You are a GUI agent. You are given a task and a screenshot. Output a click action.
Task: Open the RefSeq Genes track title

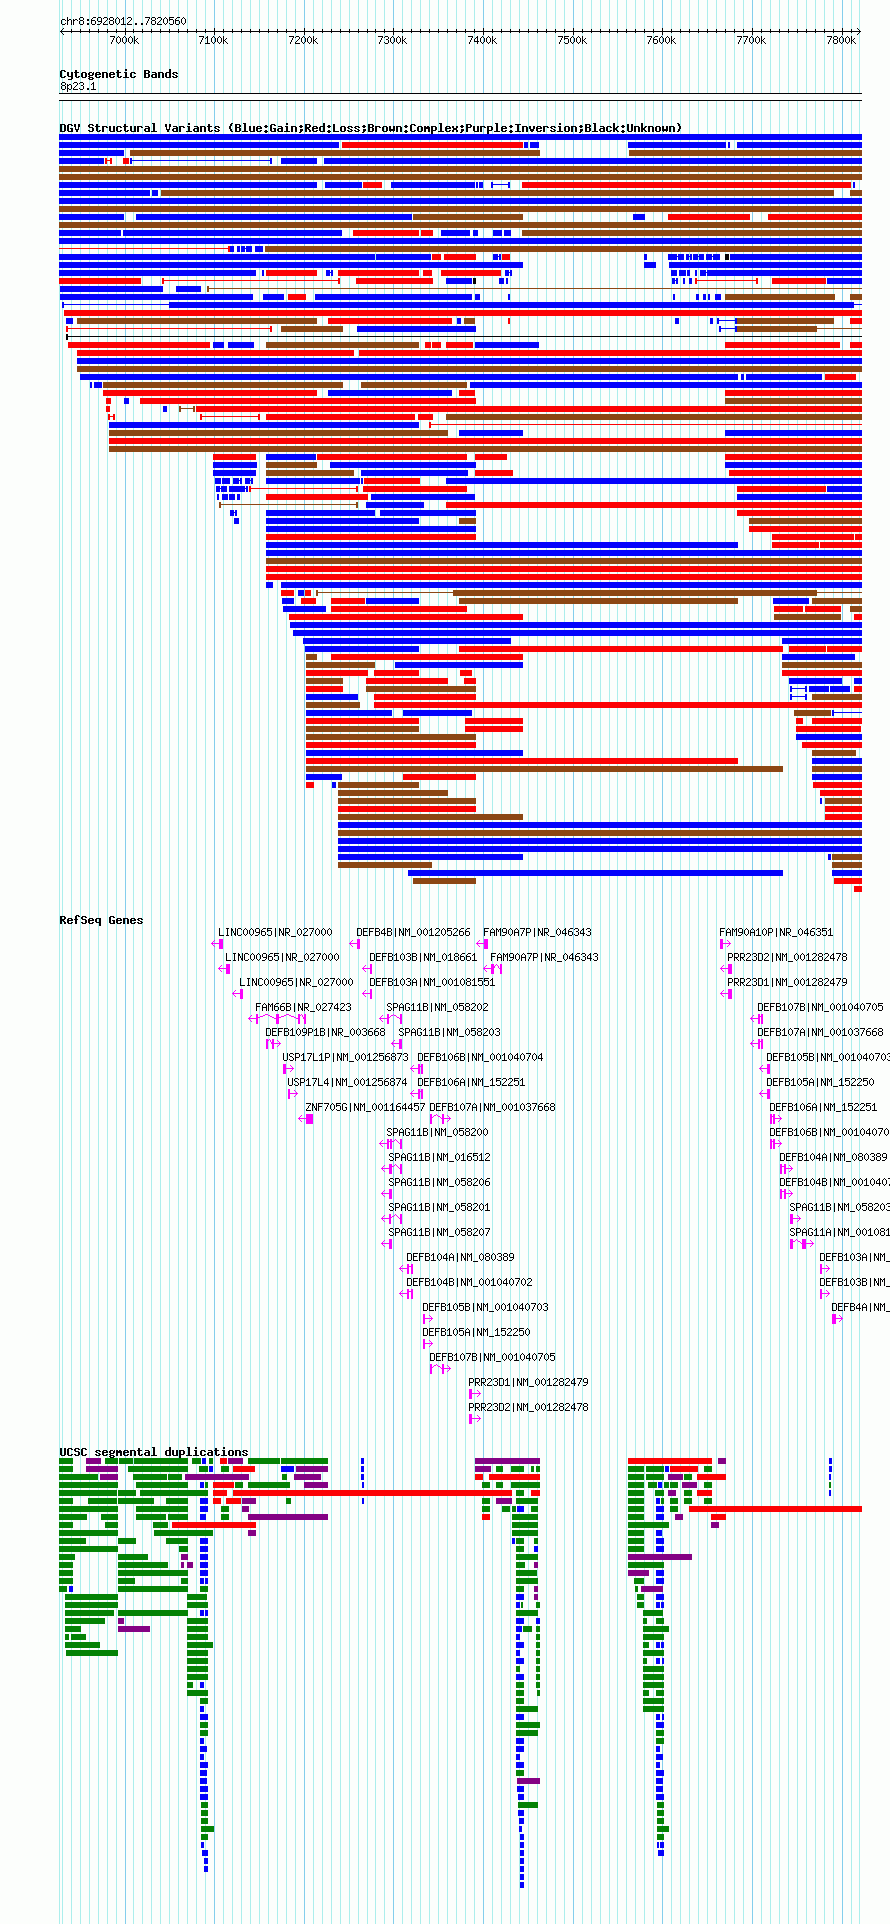point(101,920)
